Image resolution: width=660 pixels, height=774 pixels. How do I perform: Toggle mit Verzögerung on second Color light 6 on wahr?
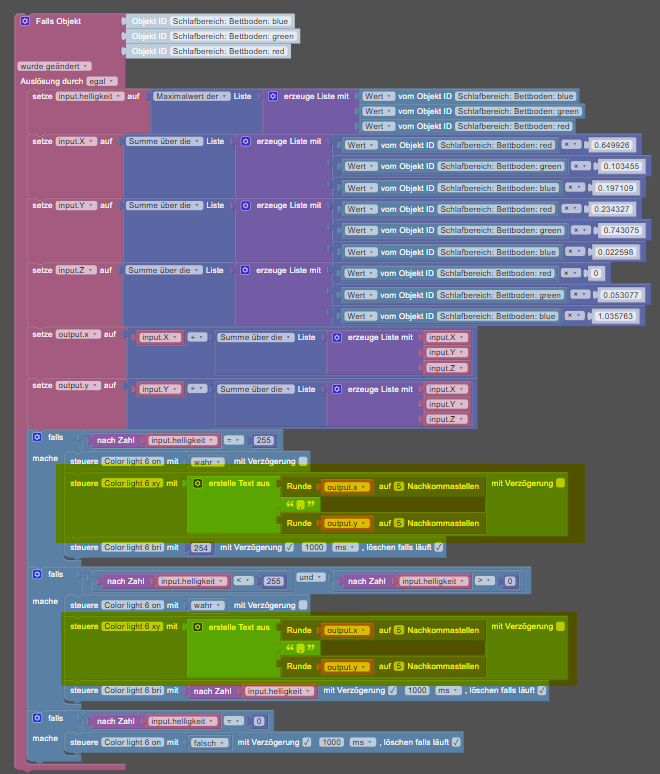(x=303, y=605)
